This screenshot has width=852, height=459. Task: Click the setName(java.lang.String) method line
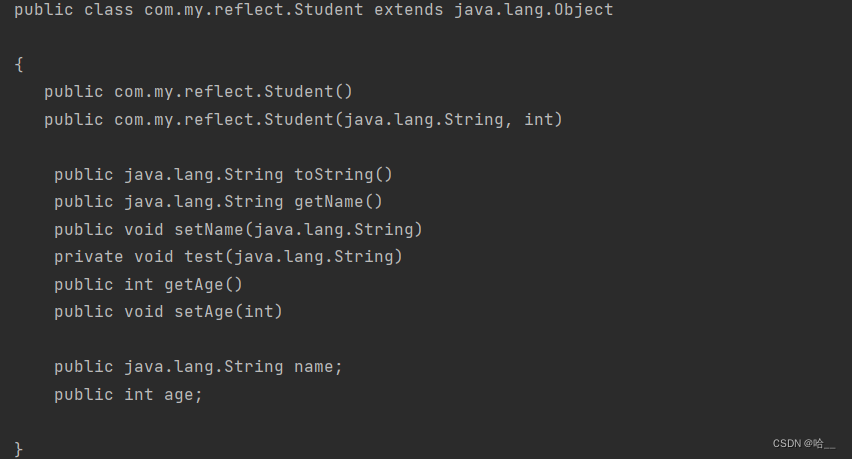coord(239,229)
